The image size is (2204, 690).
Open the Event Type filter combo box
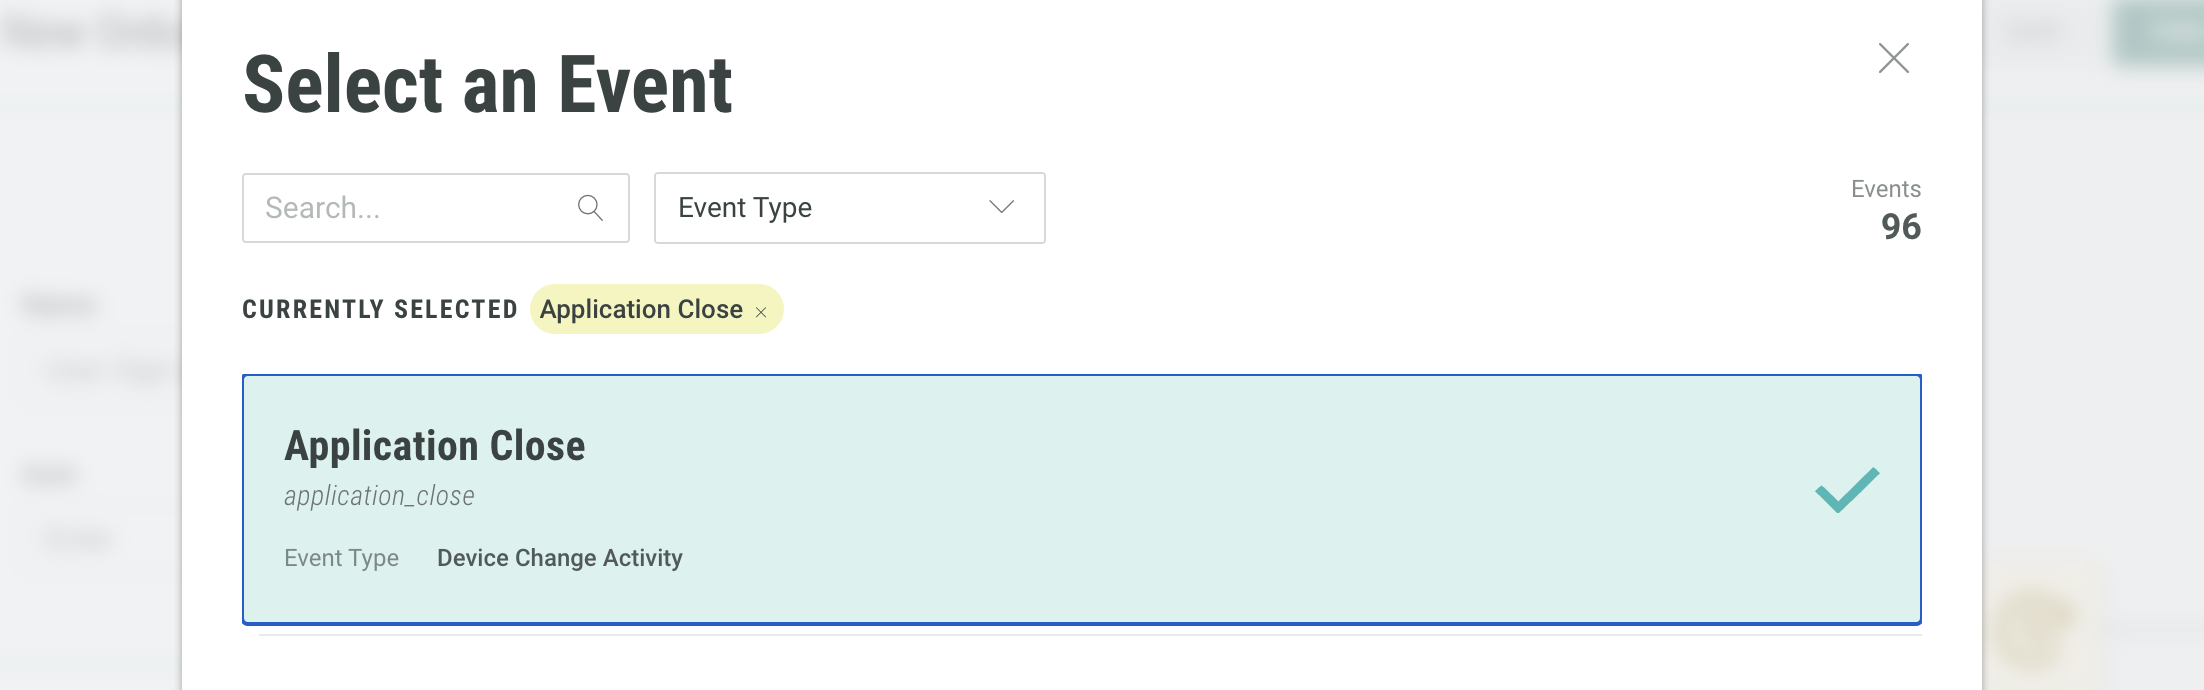[x=848, y=208]
